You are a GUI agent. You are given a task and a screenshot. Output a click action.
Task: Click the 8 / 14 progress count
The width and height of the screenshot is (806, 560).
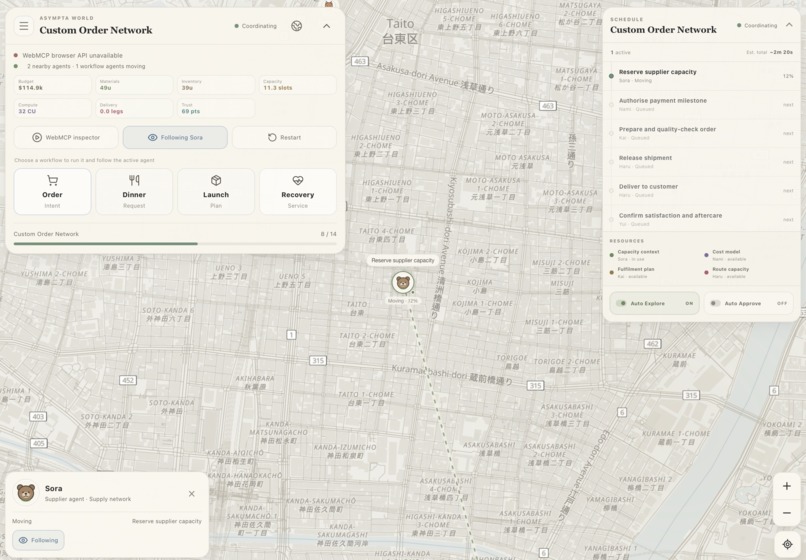click(x=328, y=234)
